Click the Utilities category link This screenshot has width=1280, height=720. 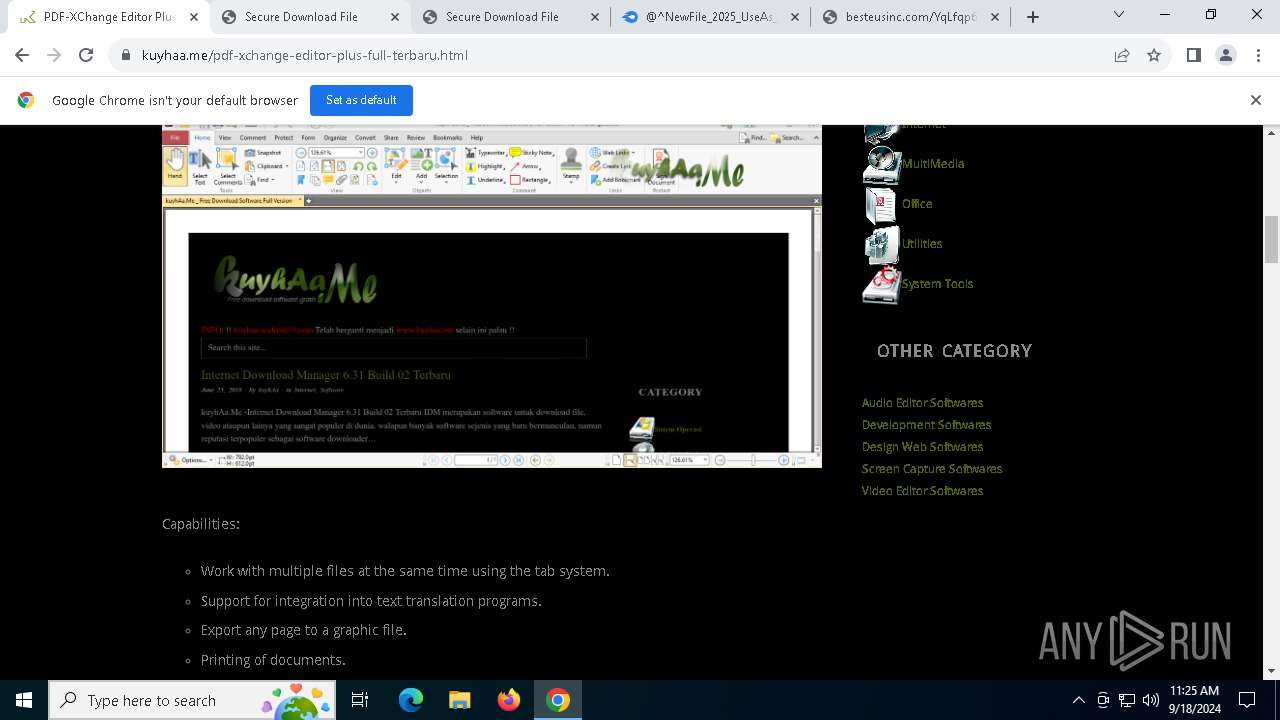[x=922, y=244]
